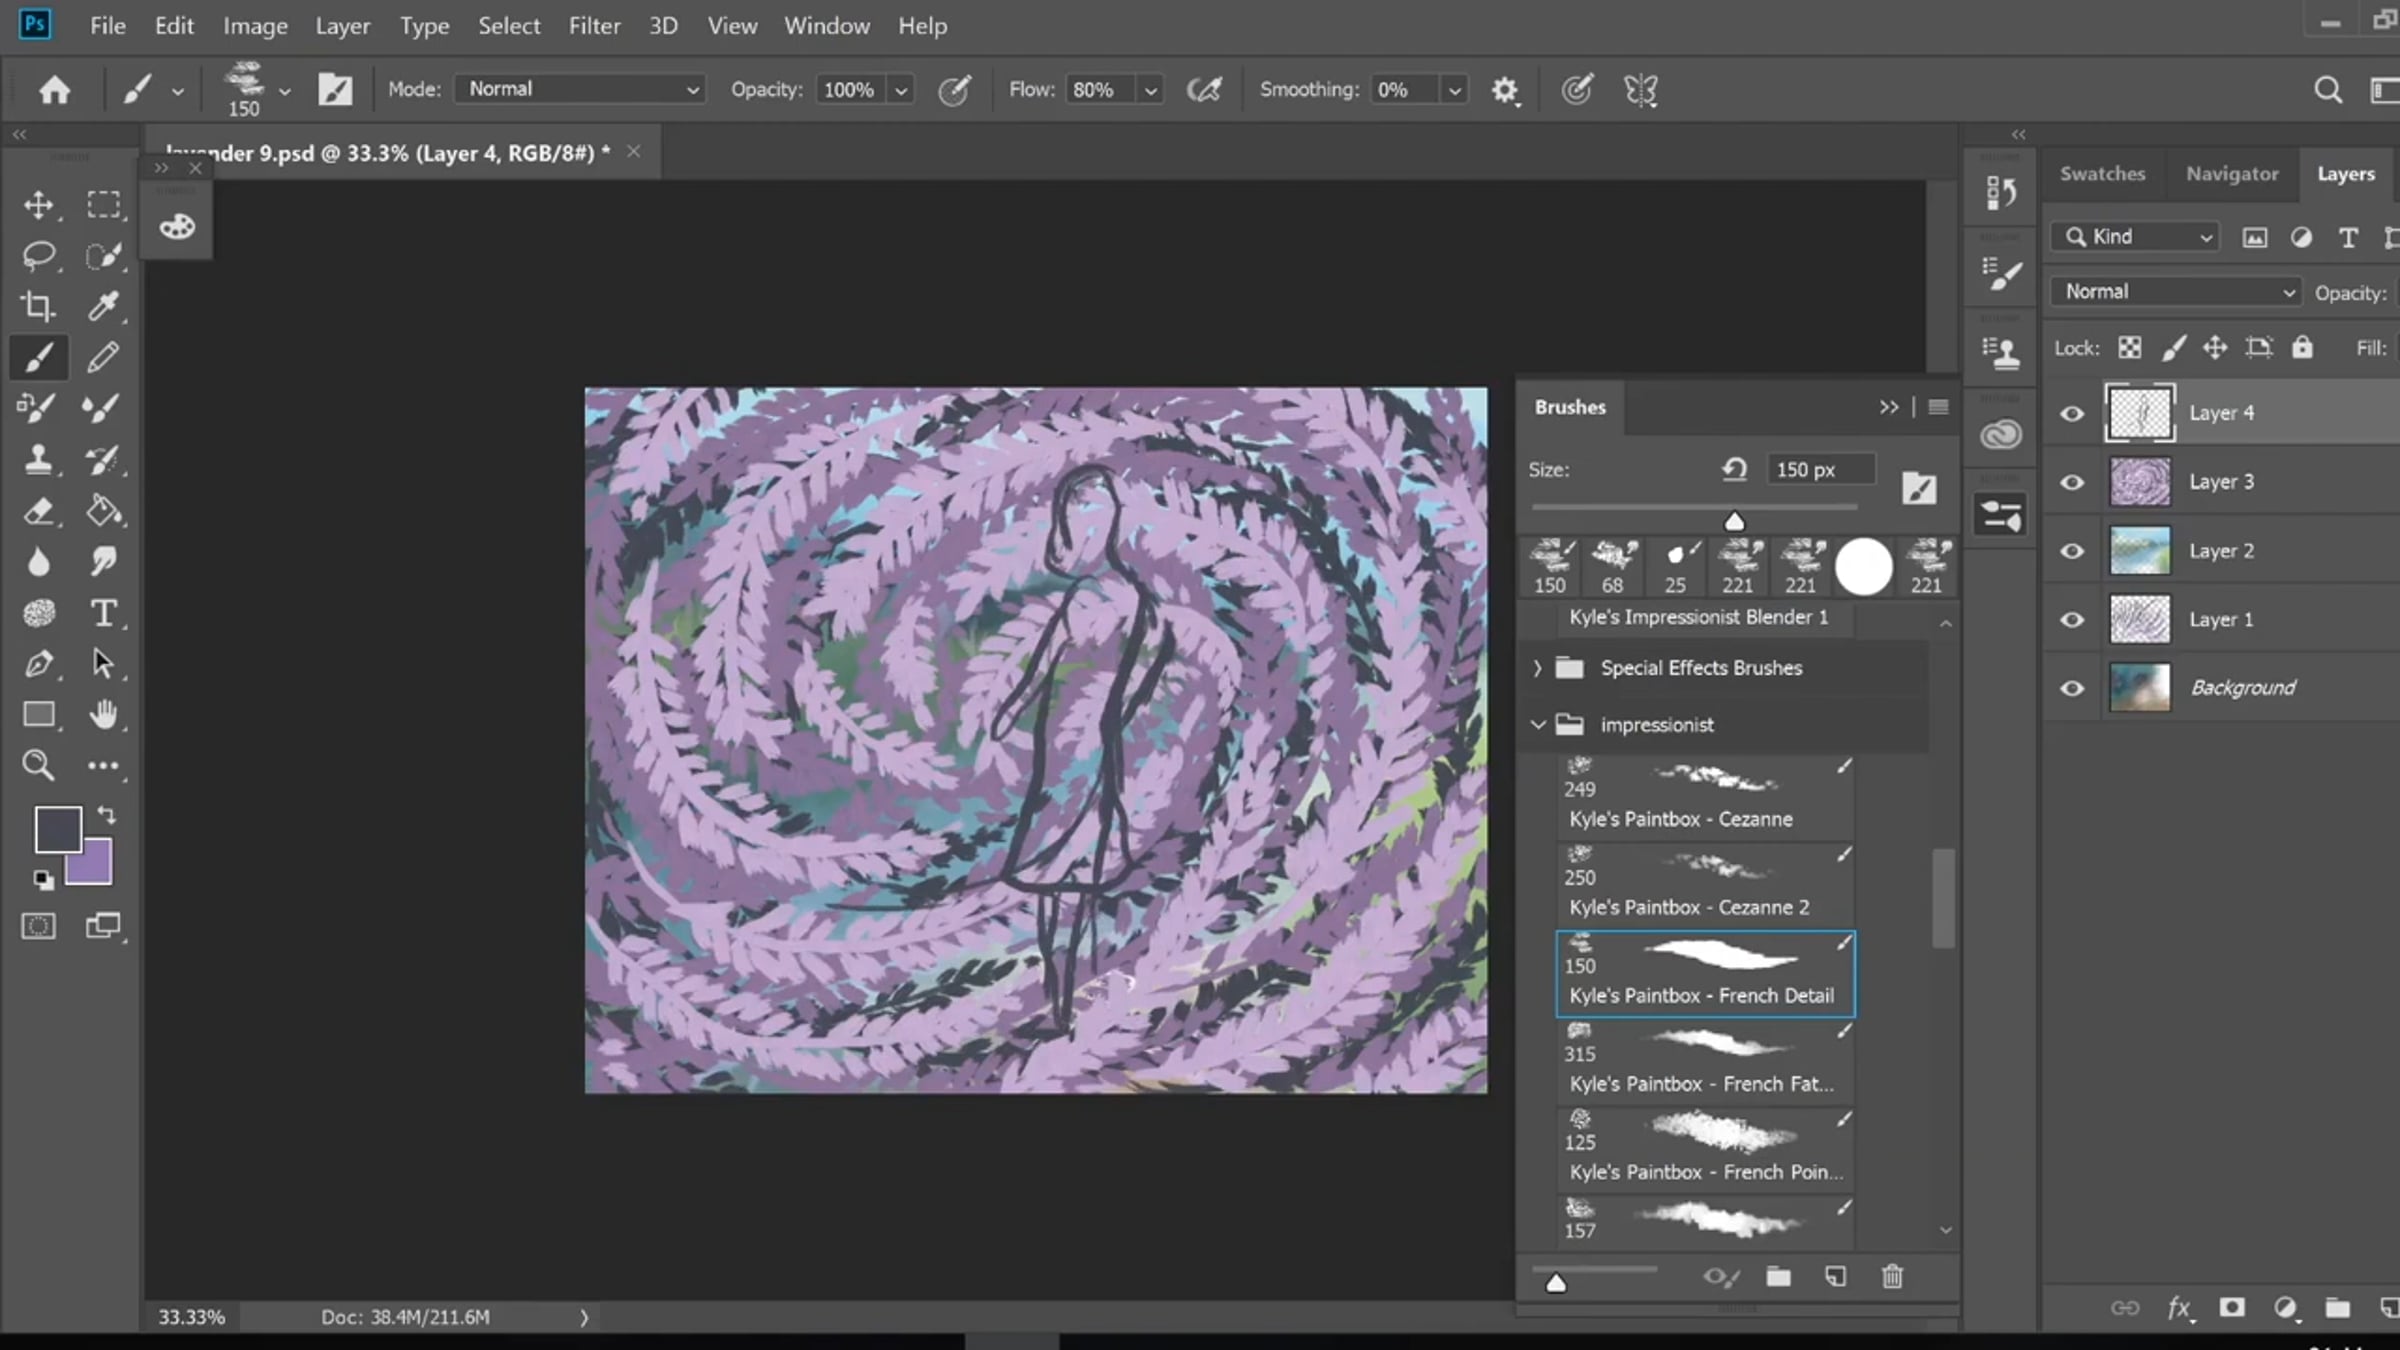2400x1350 pixels.
Task: Delete brush with trash icon
Action: pyautogui.click(x=1892, y=1276)
